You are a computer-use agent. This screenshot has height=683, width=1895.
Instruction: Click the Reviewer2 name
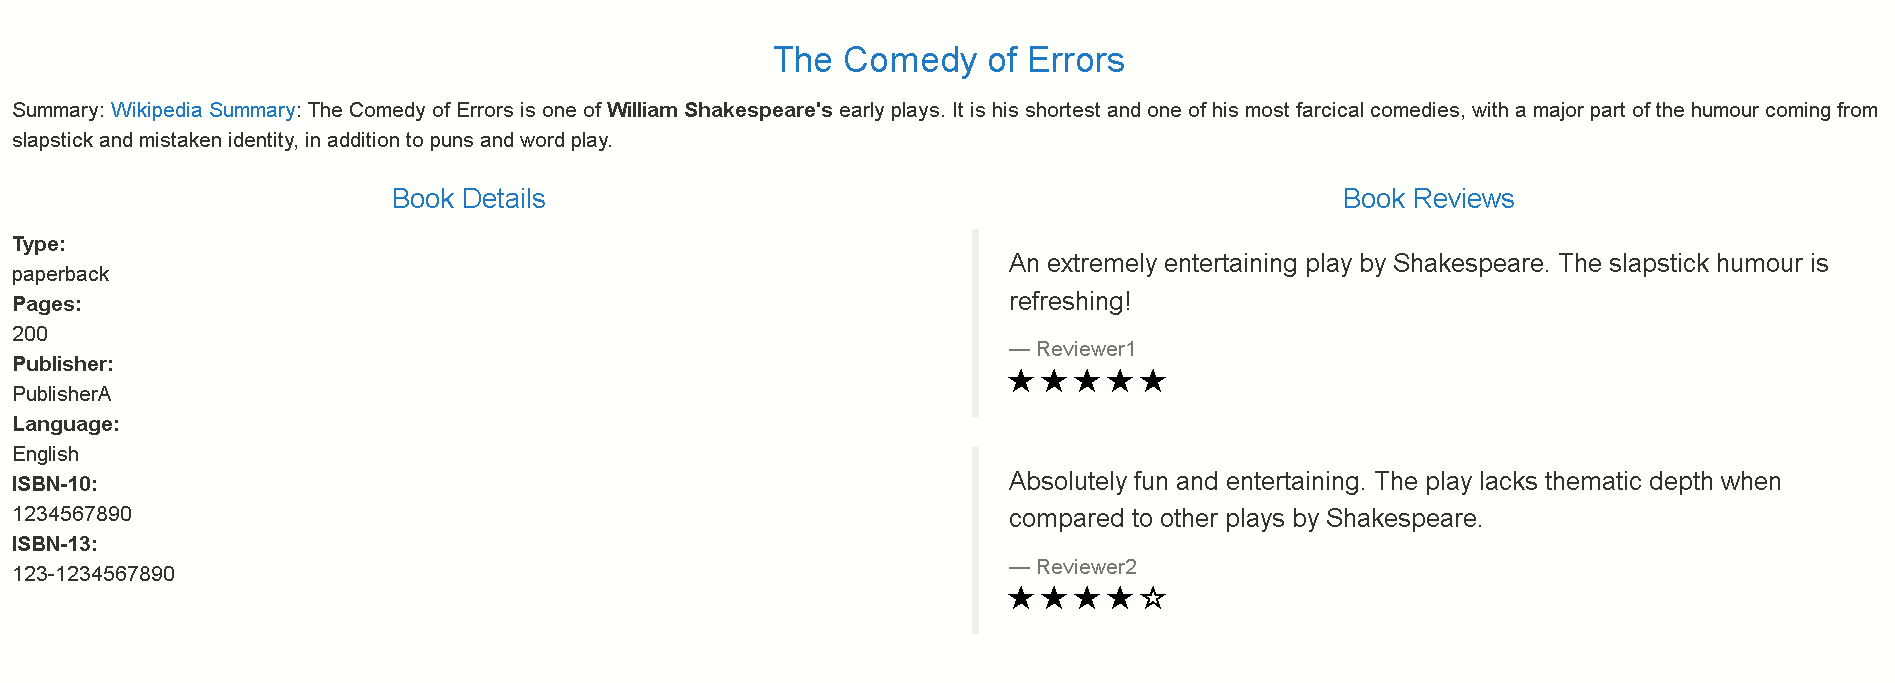point(1086,567)
